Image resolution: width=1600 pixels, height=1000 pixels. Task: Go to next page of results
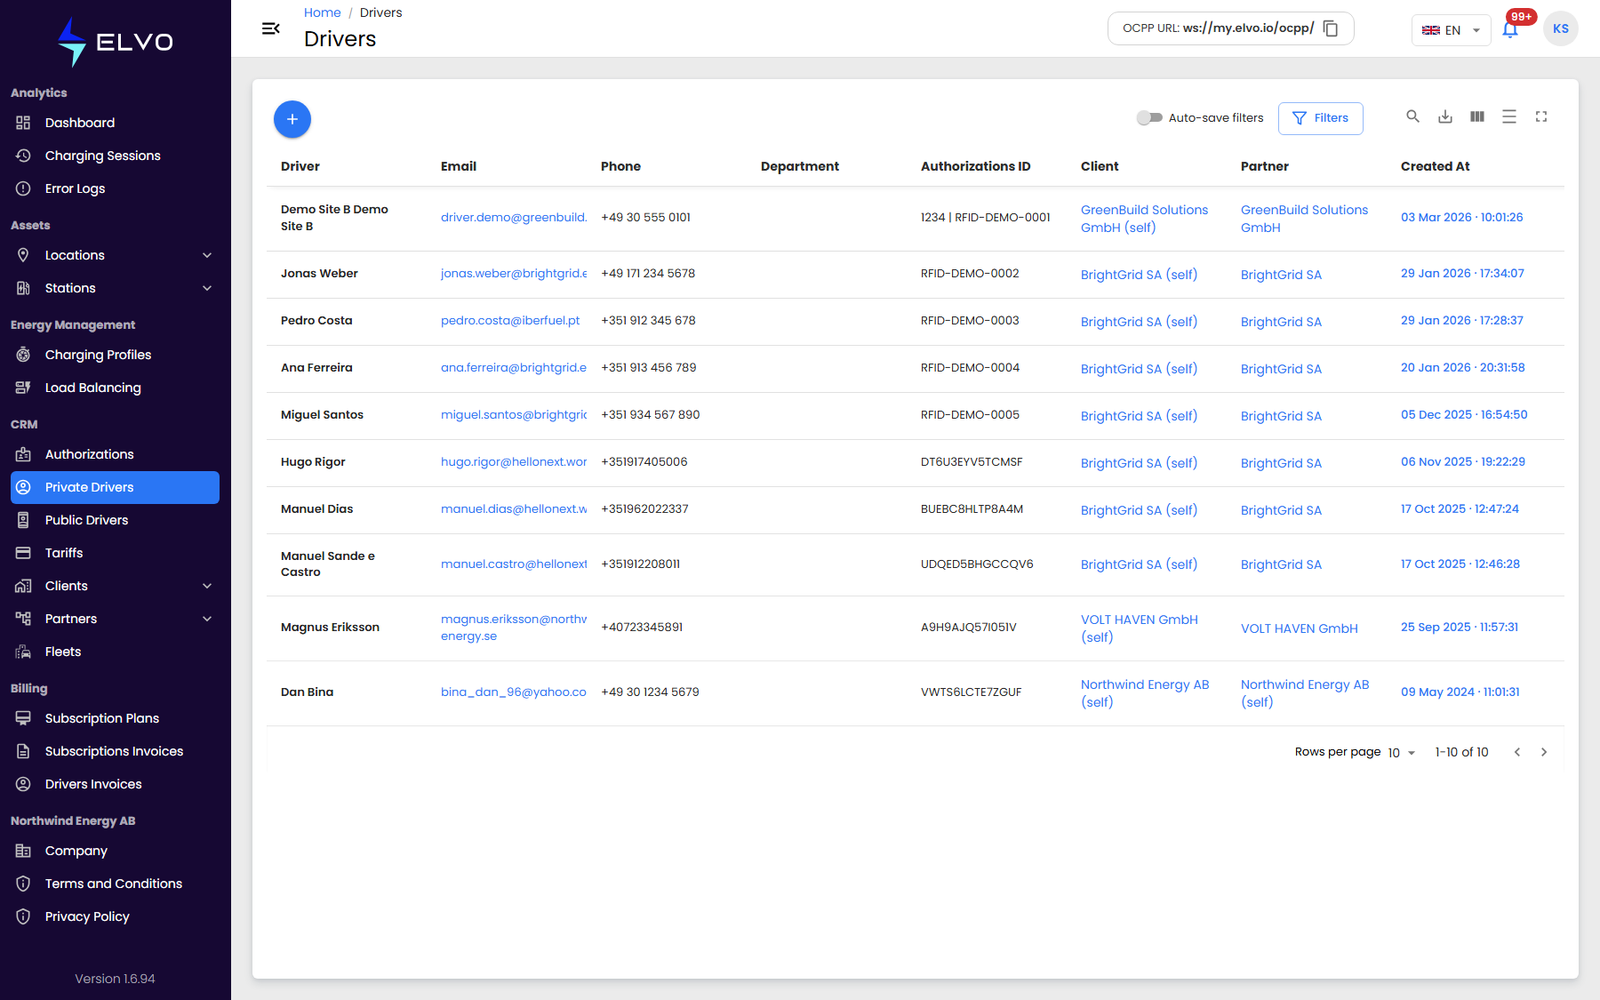tap(1544, 752)
